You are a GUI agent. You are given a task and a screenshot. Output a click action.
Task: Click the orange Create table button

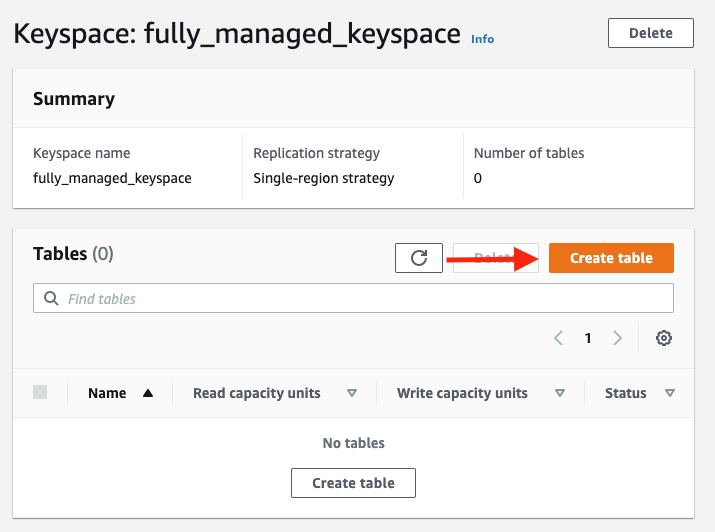coord(611,258)
